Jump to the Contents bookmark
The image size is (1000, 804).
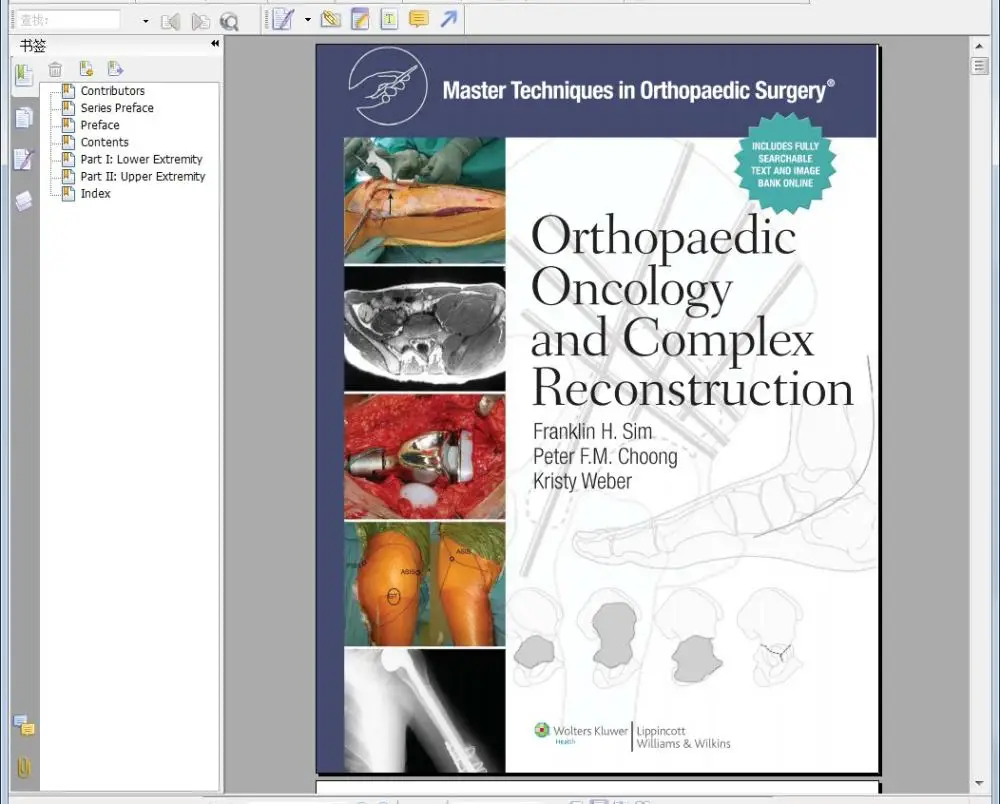click(x=104, y=142)
